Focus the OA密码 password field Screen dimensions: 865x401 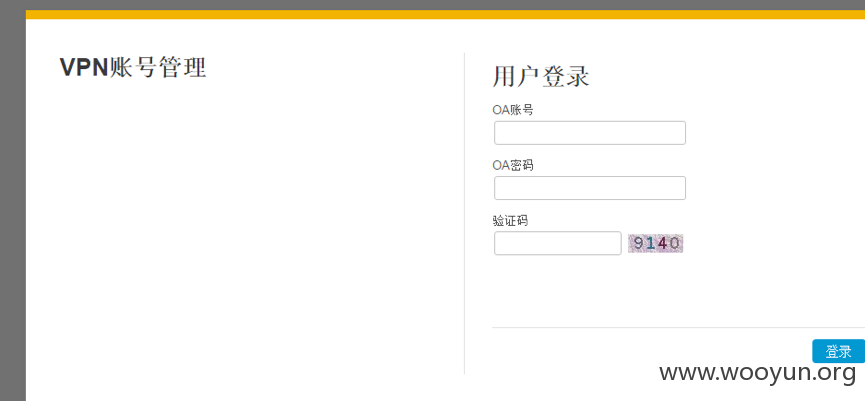click(590, 188)
